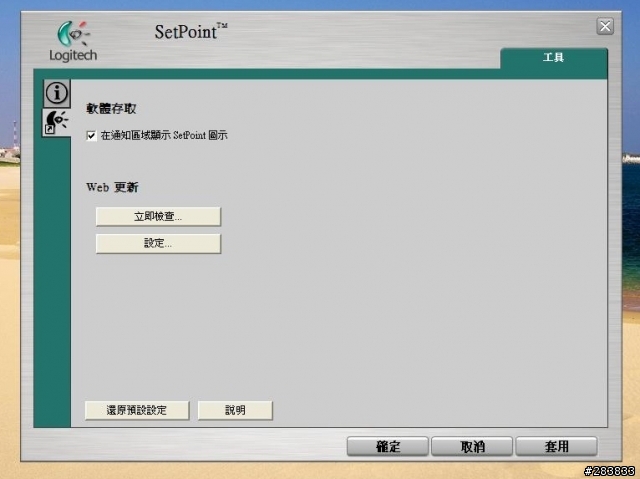Click the 軟體存取 section heading

point(111,109)
